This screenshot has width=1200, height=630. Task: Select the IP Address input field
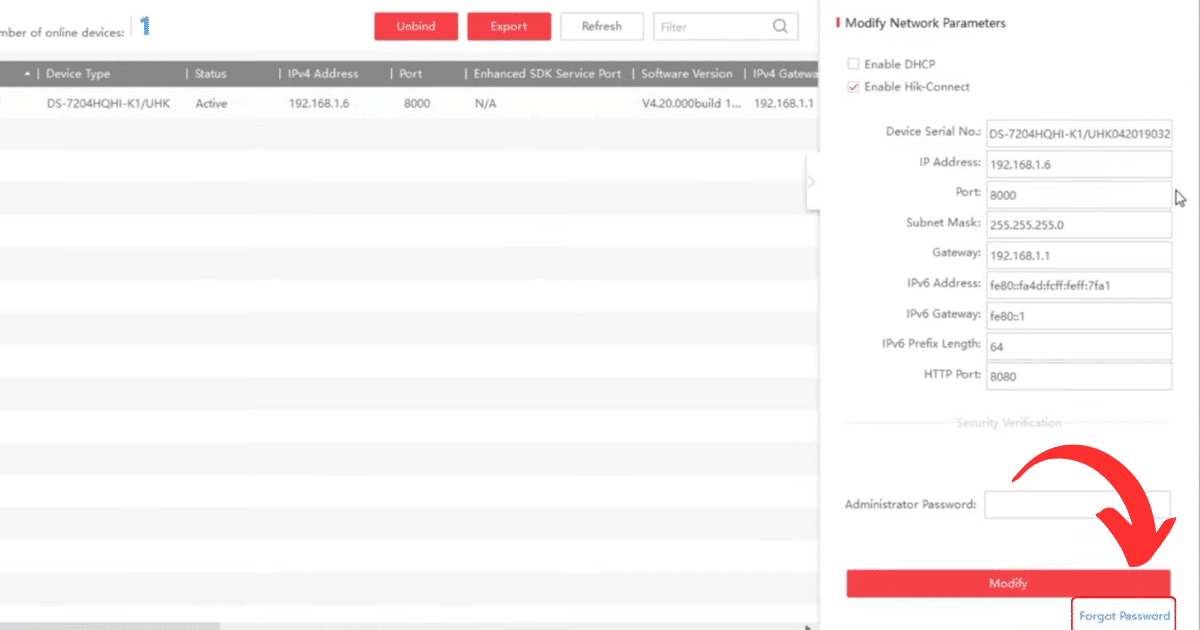[1078, 164]
